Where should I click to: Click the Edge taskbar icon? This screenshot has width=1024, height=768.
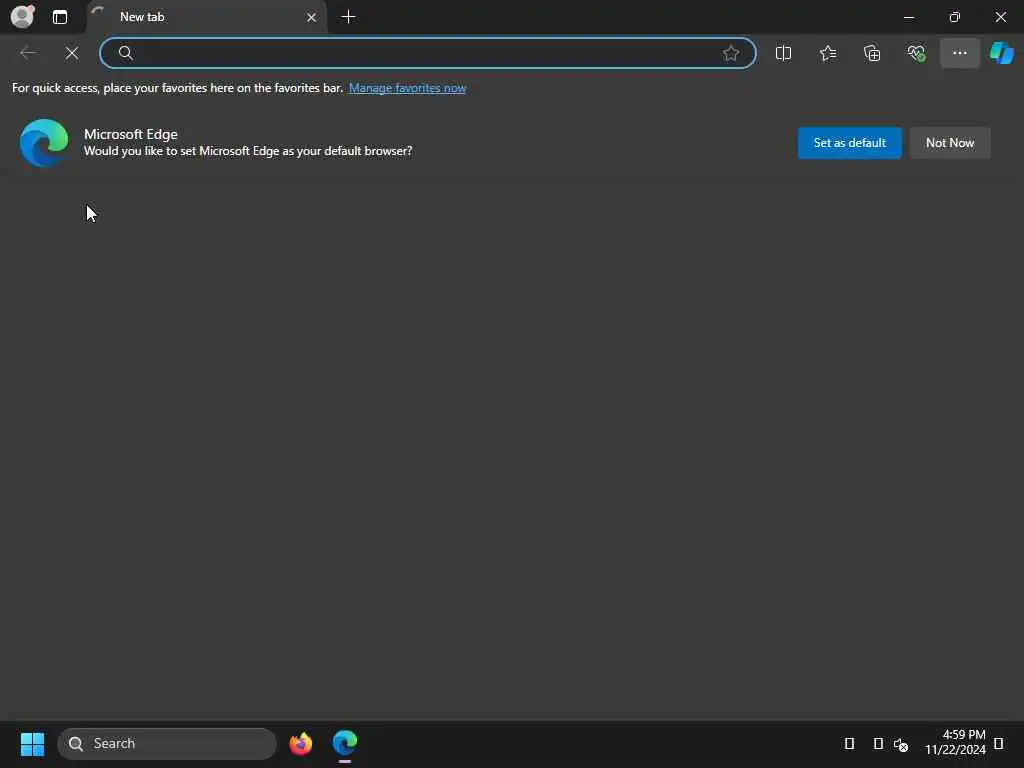click(345, 744)
